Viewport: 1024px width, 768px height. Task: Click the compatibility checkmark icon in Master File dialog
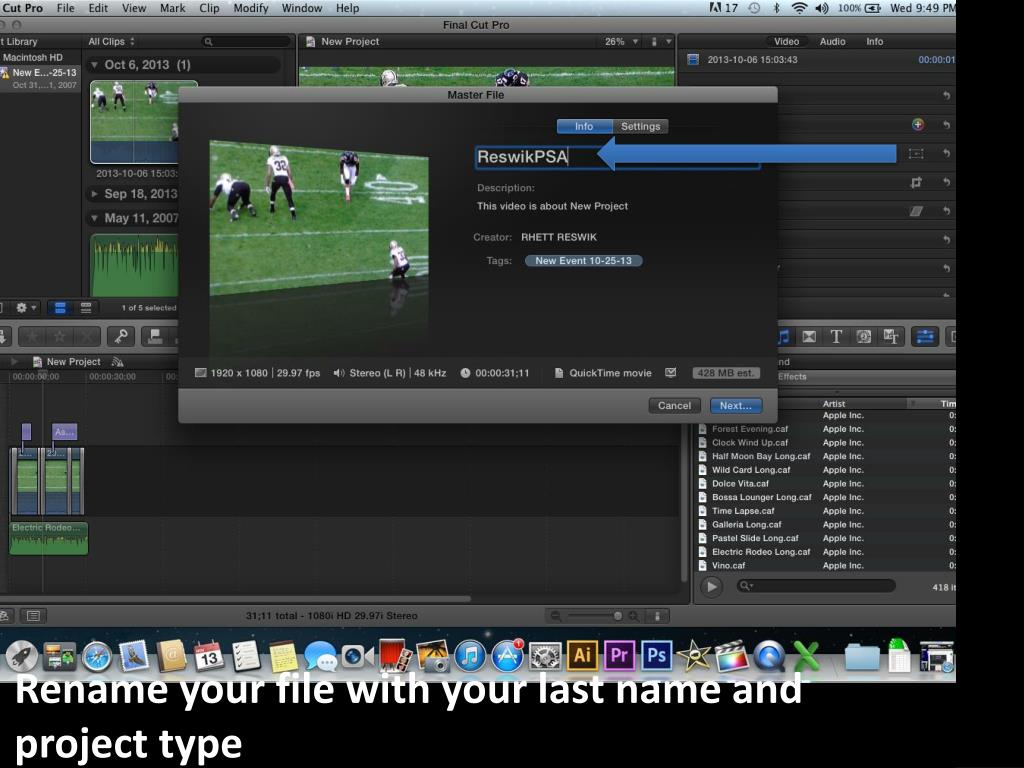(x=671, y=373)
